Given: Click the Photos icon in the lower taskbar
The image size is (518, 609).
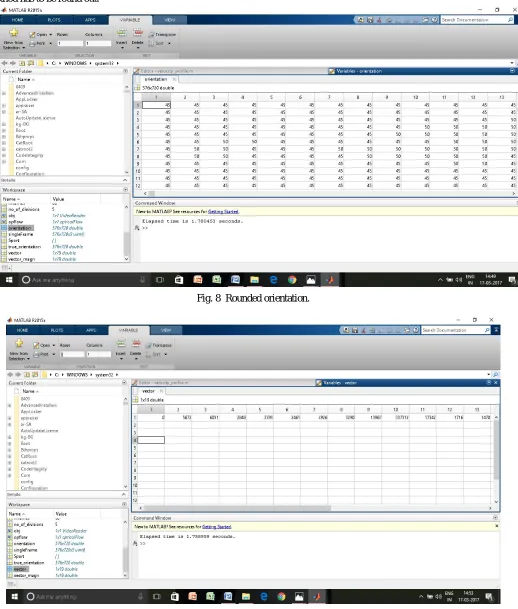Looking at the screenshot, I should click(x=299, y=597).
